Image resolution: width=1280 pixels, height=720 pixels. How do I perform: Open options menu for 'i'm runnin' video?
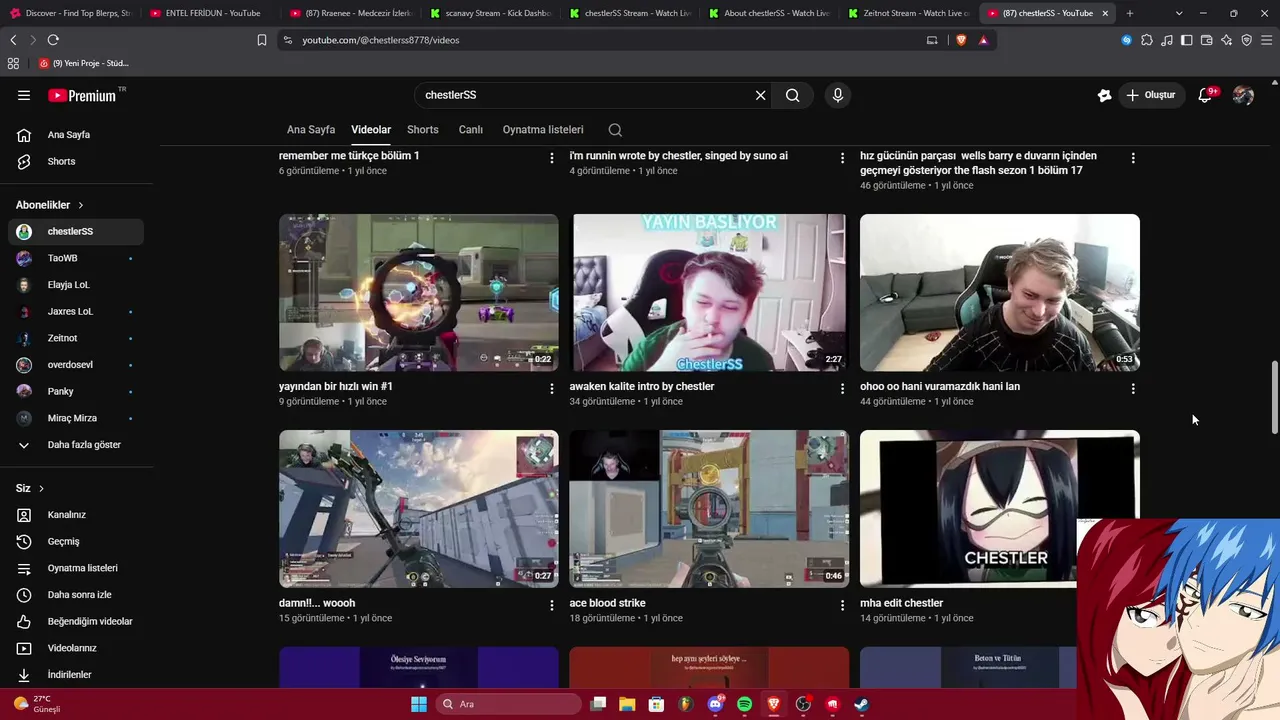point(842,158)
